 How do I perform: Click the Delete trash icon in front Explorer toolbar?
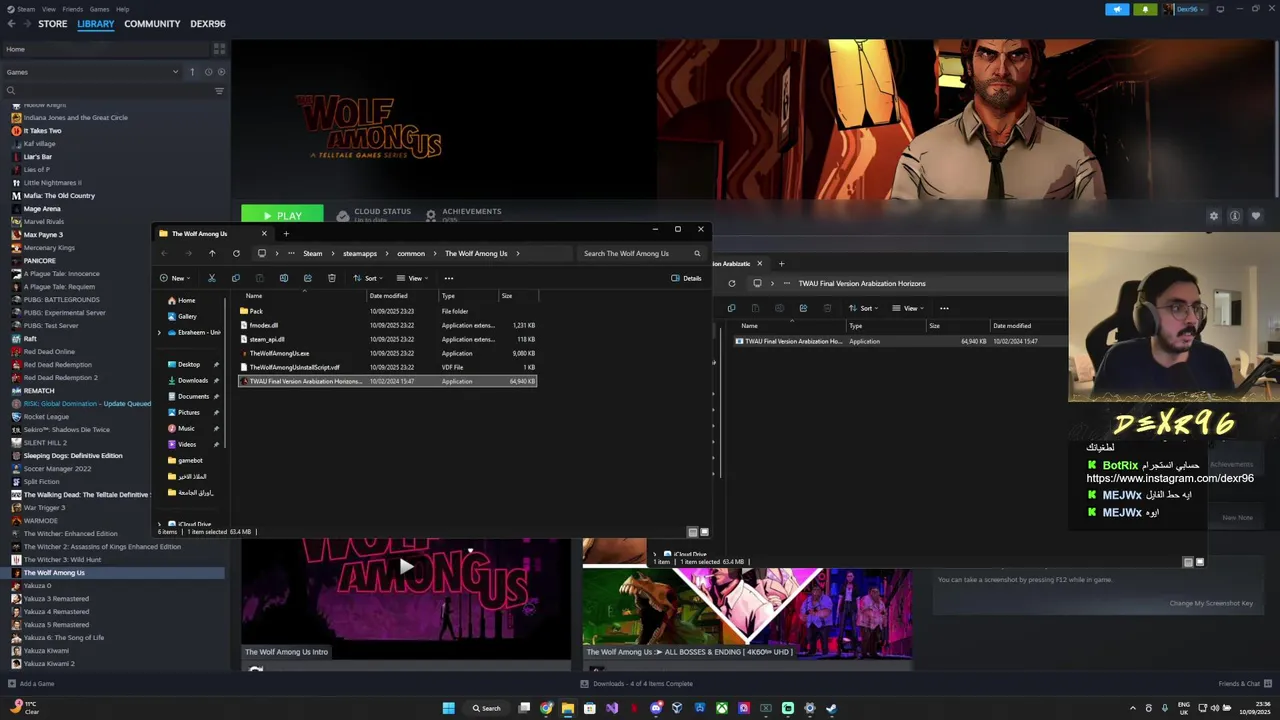pyautogui.click(x=332, y=278)
